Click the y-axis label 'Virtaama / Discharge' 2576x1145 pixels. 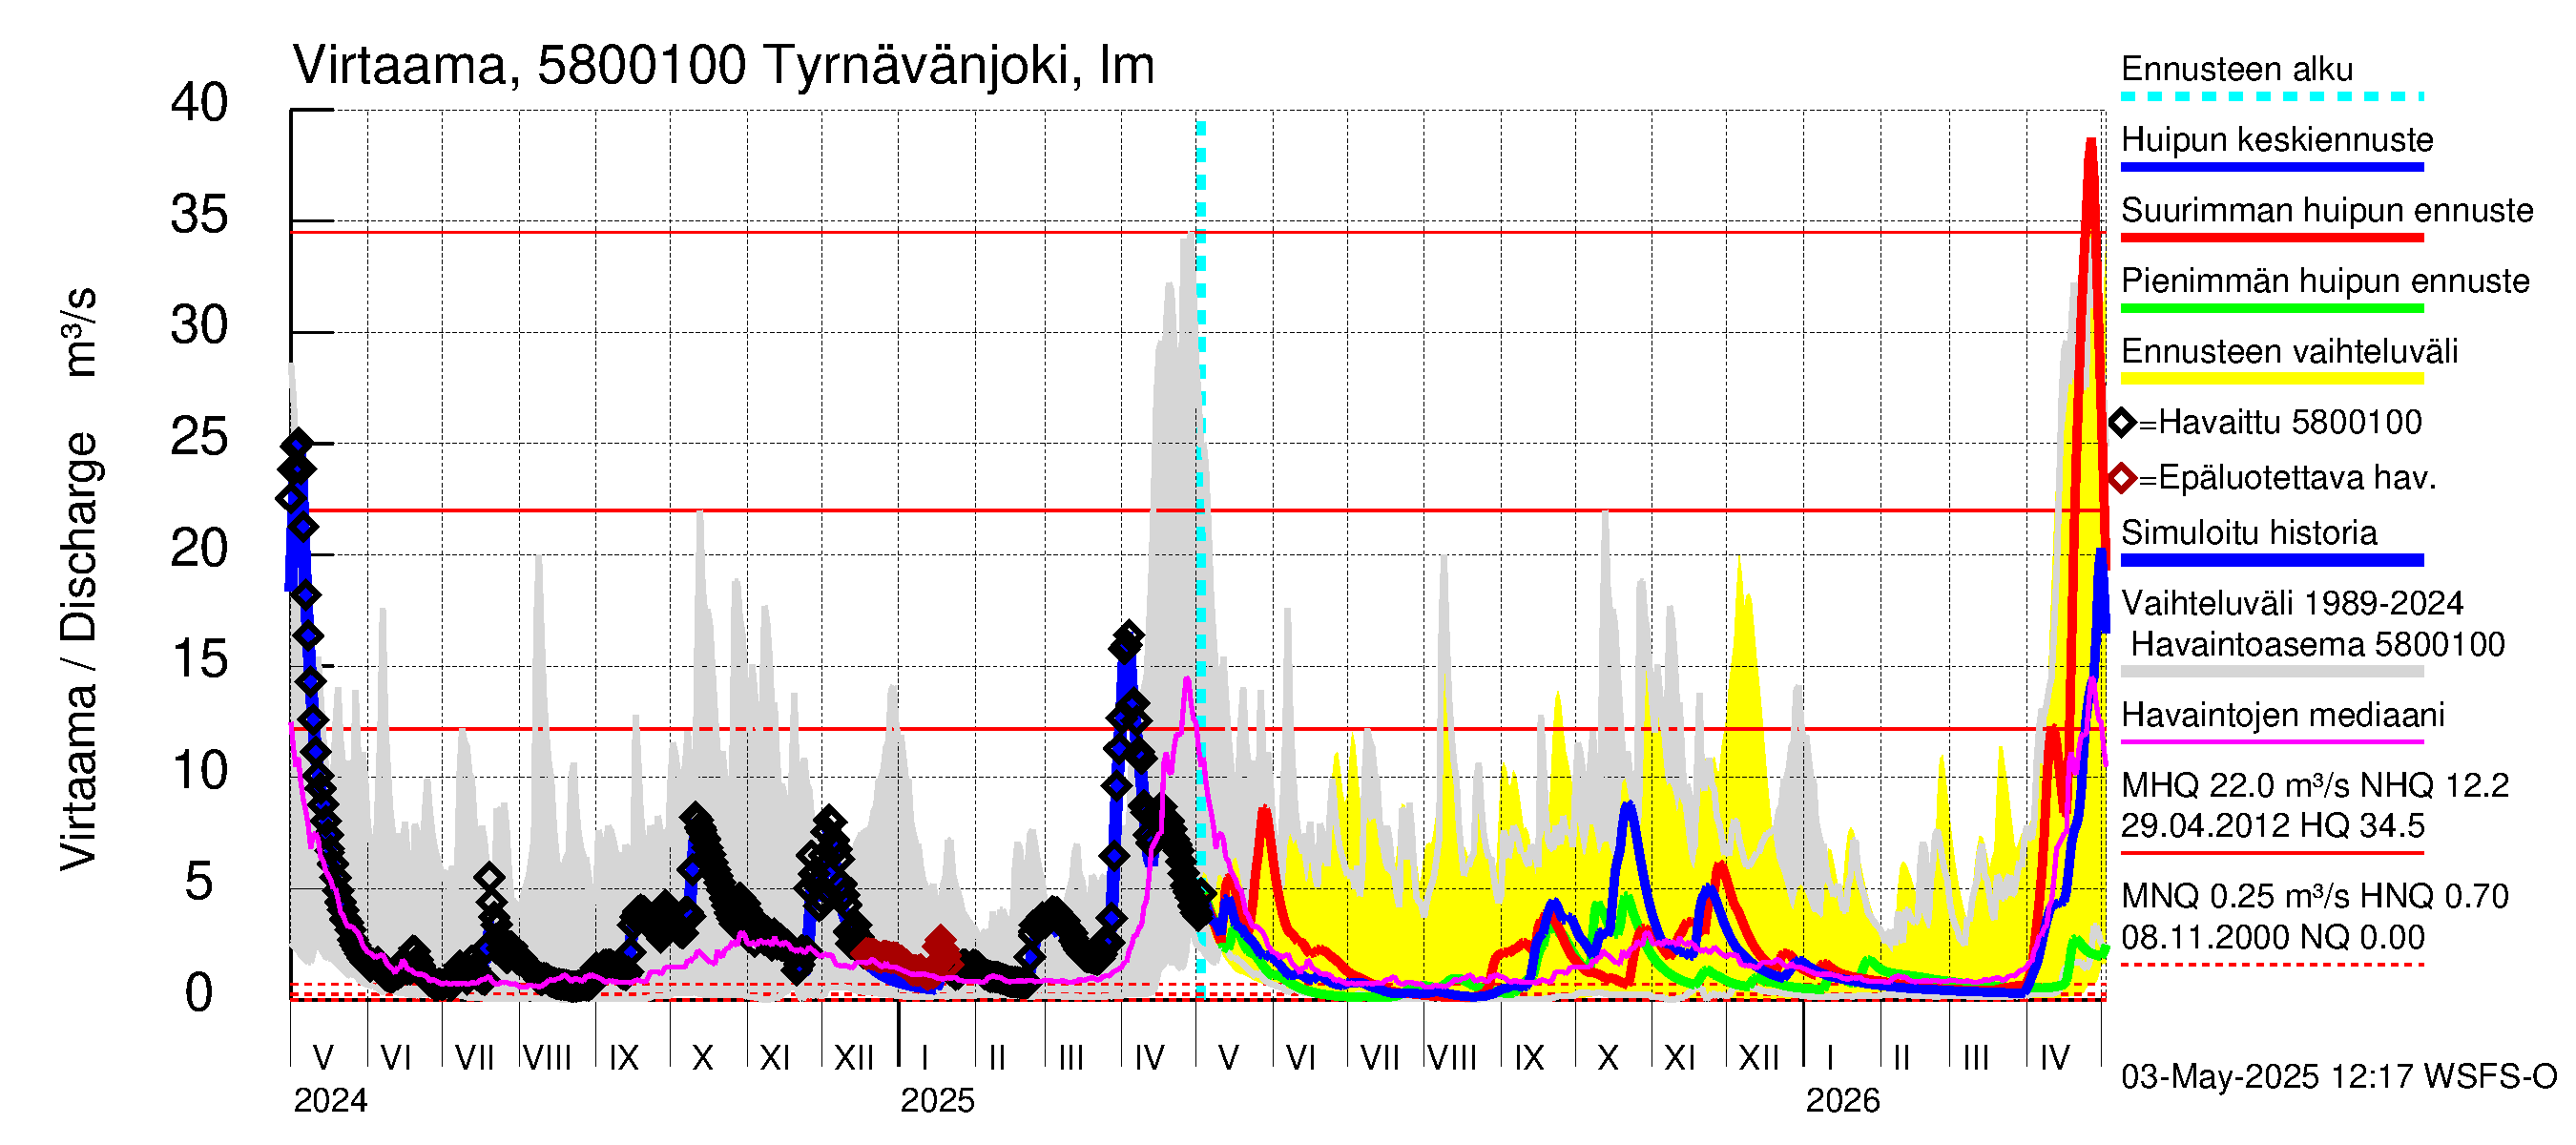(x=78, y=652)
